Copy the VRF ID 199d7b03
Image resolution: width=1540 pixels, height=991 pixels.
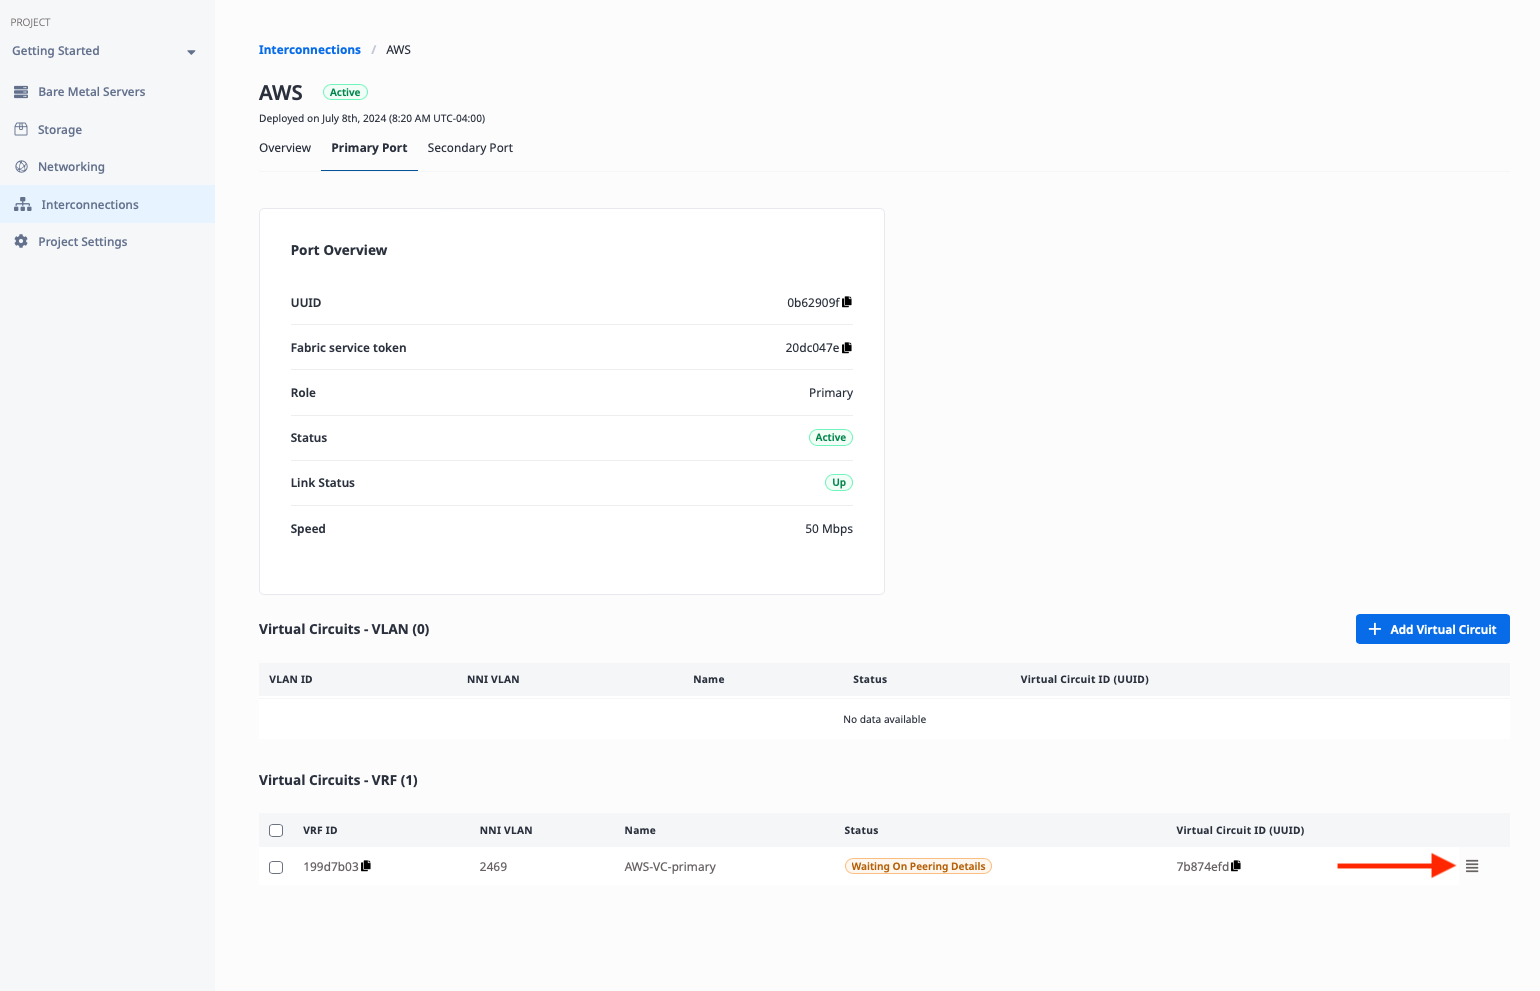[366, 866]
